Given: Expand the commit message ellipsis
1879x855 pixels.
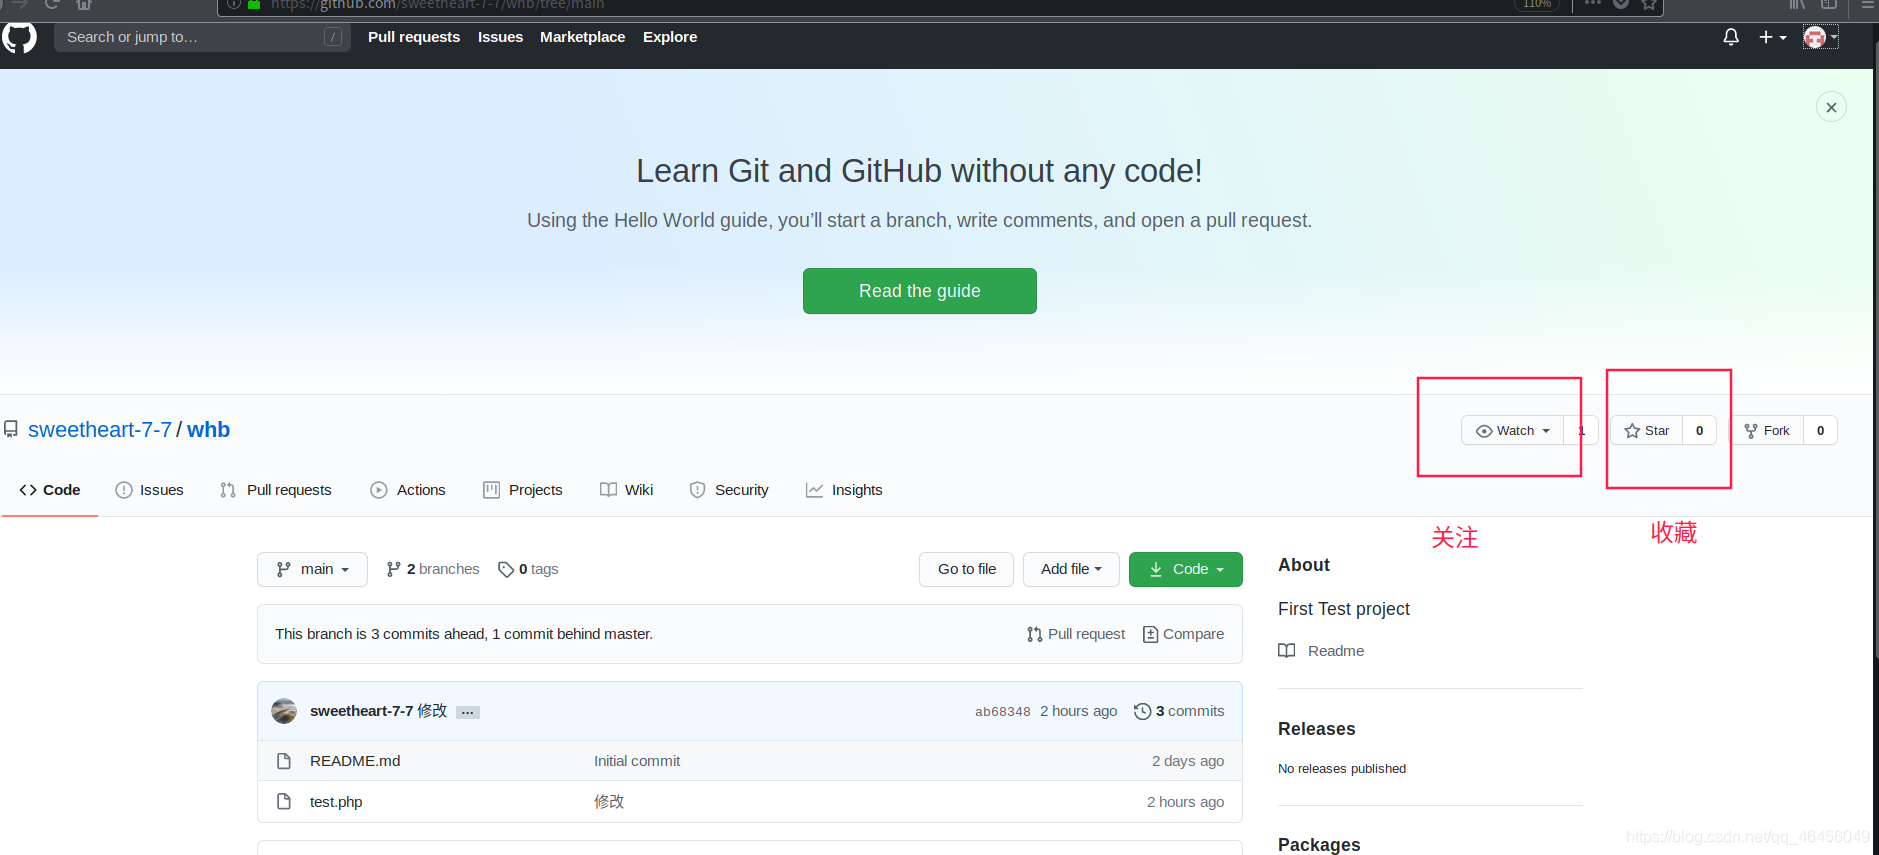Looking at the screenshot, I should (467, 712).
